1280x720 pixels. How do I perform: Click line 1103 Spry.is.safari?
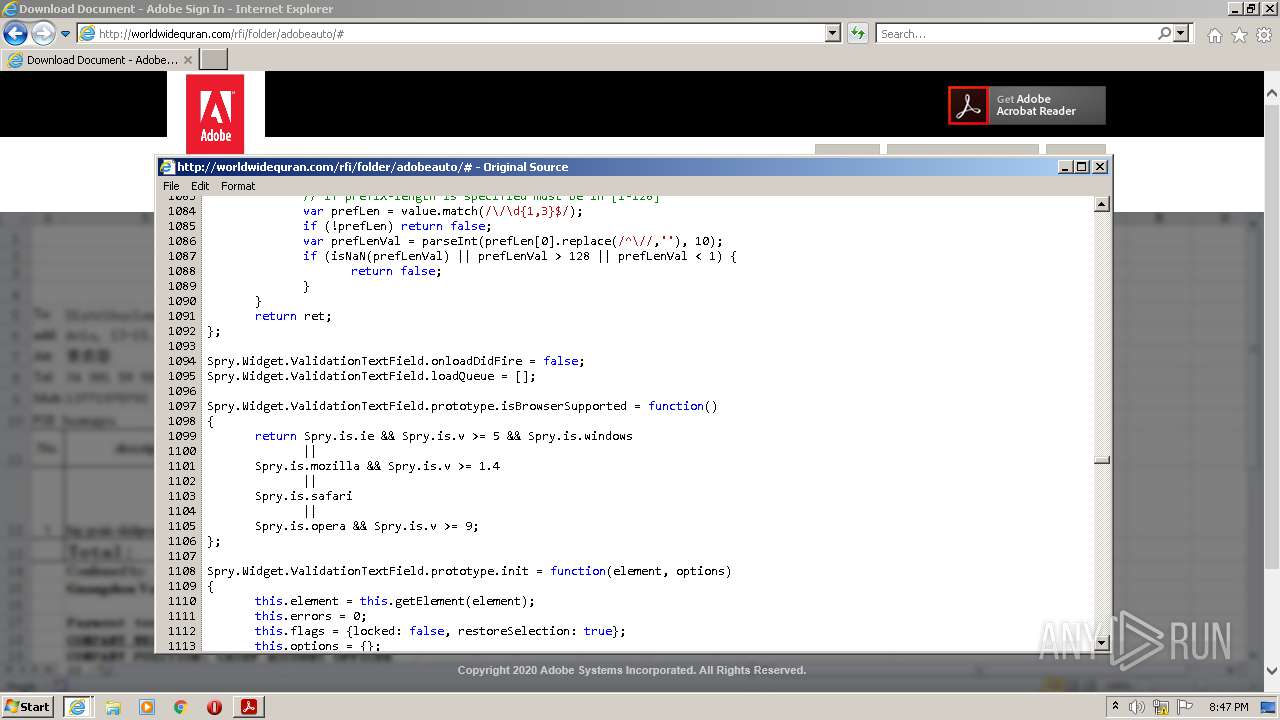(x=303, y=496)
